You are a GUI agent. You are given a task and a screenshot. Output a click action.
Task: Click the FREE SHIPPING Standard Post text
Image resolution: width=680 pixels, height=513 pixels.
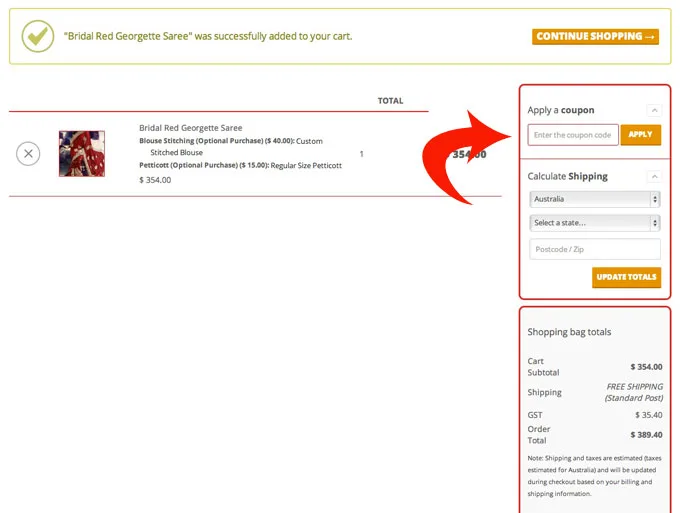[634, 392]
